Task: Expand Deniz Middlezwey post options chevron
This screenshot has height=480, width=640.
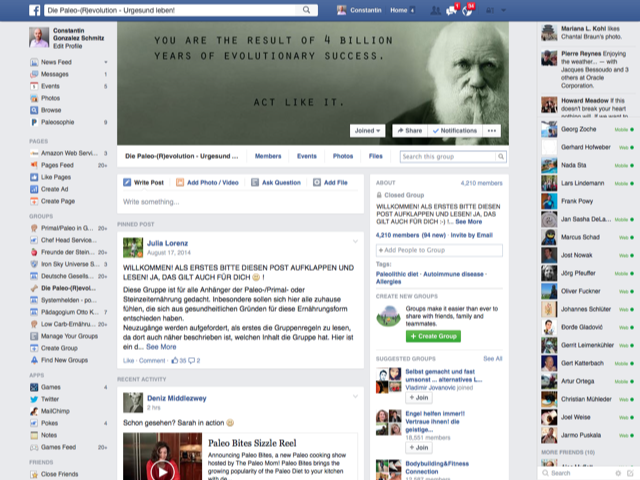Action: (x=356, y=396)
